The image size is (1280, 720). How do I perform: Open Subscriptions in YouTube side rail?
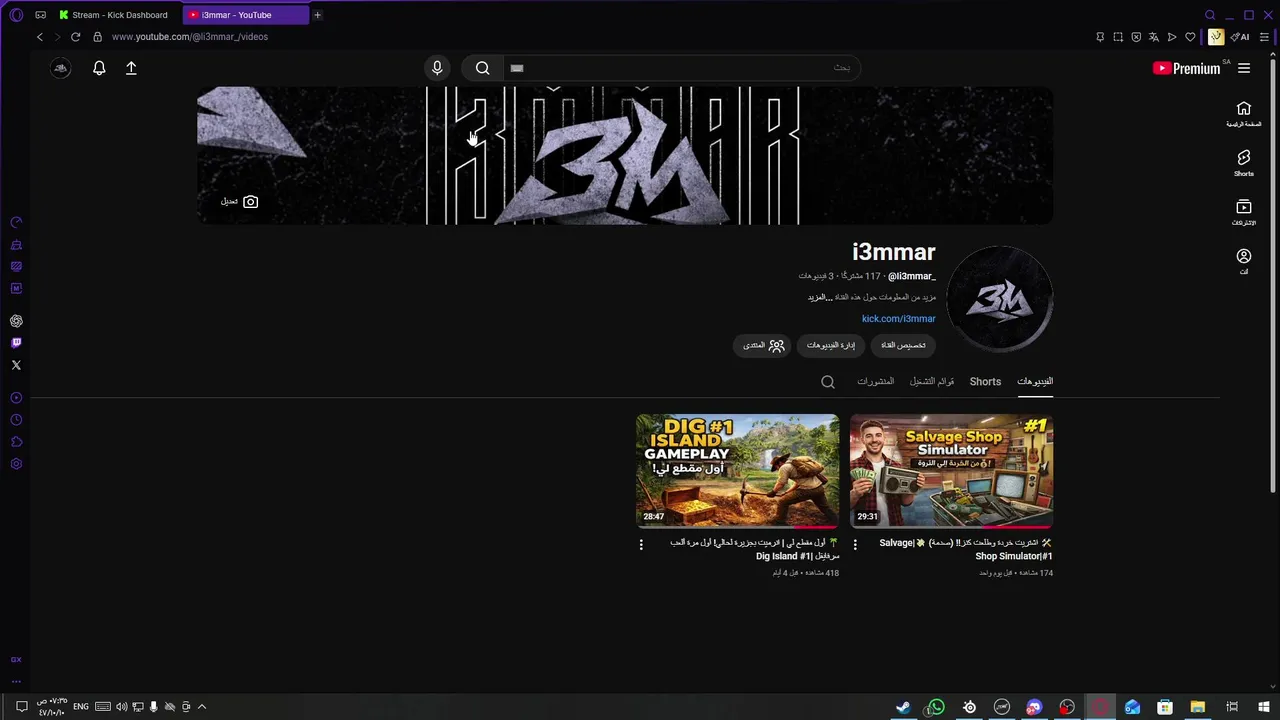tap(1244, 212)
